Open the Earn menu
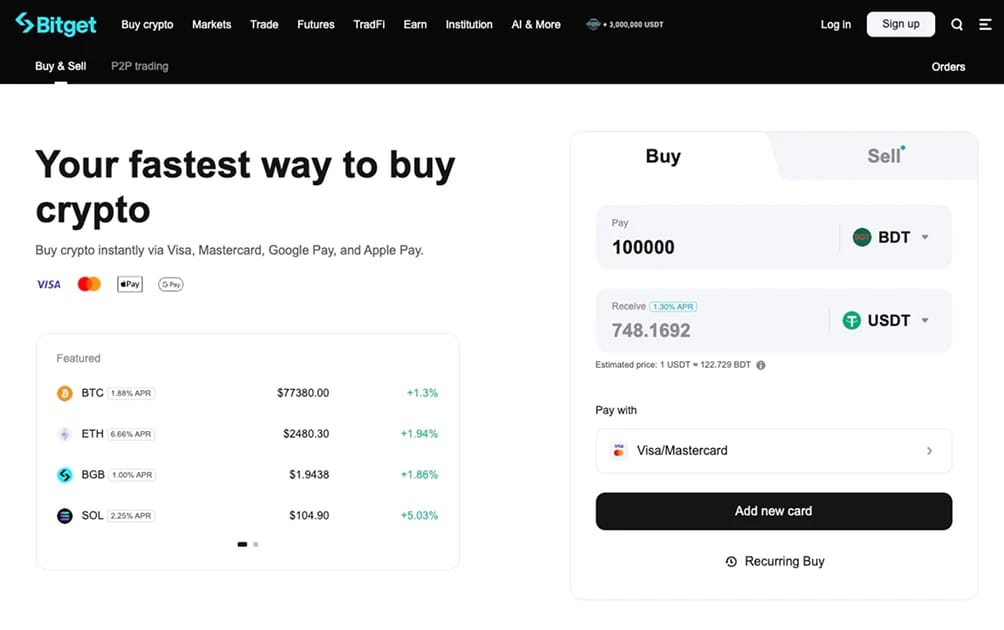Viewport: 1004px width, 630px height. (x=415, y=24)
